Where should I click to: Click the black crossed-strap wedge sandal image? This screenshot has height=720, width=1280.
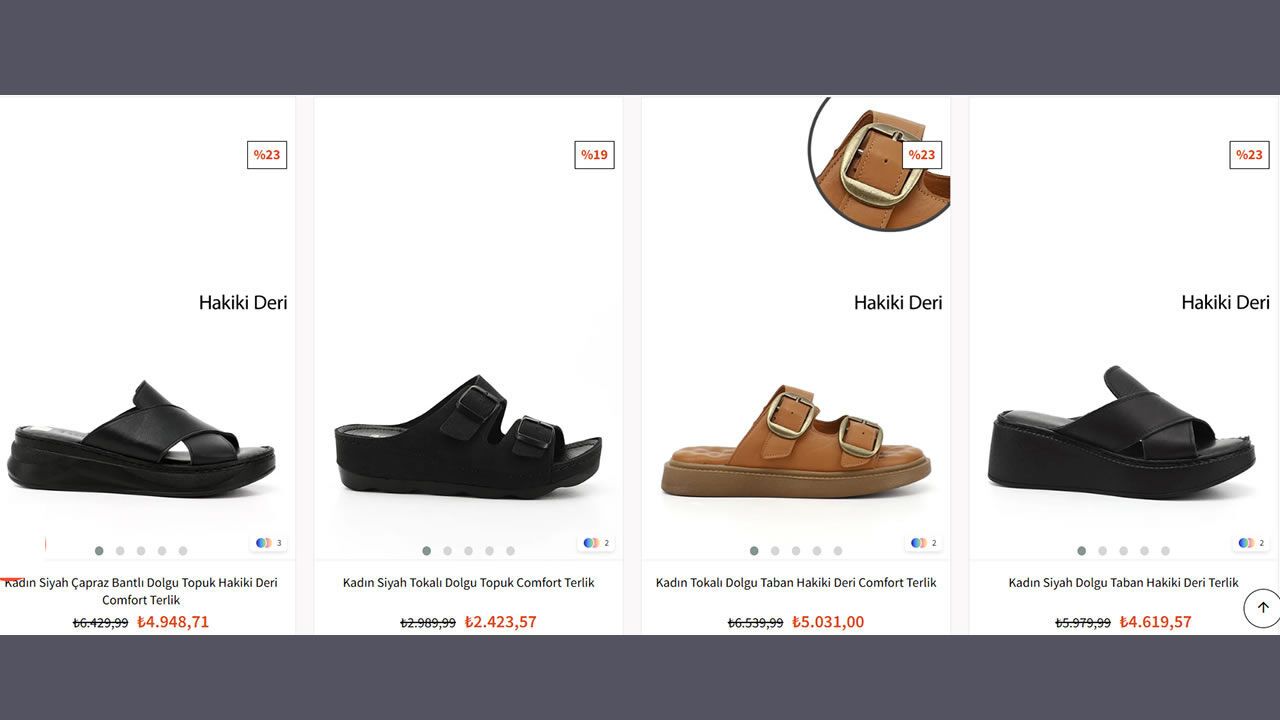coord(141,437)
